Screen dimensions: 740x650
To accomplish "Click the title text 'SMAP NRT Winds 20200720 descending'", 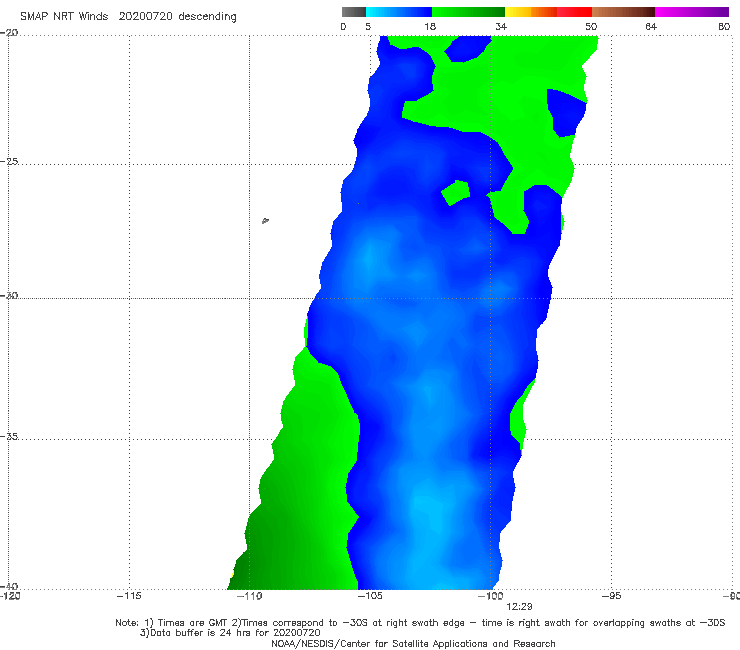I will [x=128, y=17].
